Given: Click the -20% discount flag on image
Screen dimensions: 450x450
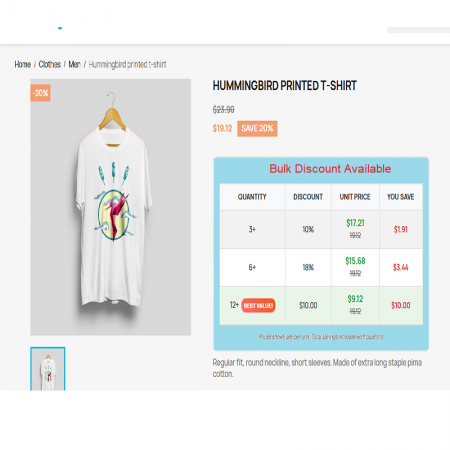Looking at the screenshot, I should click(40, 93).
